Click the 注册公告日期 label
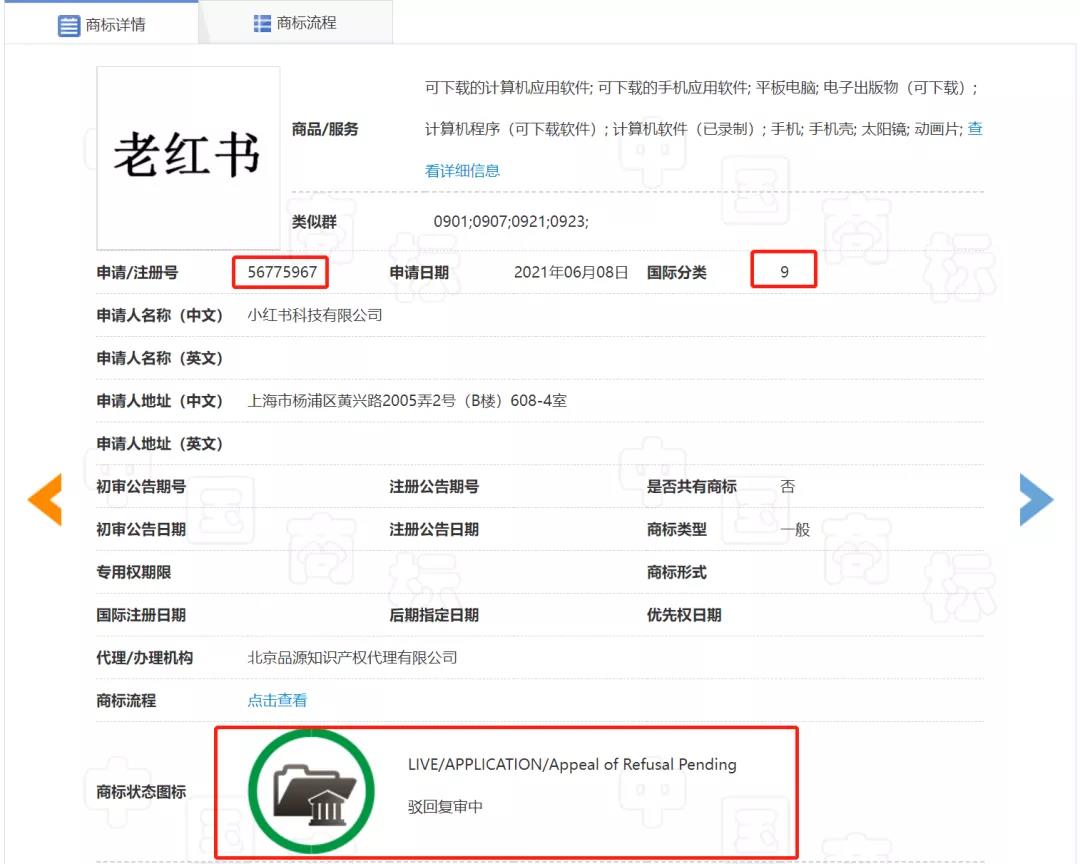The height and width of the screenshot is (864, 1080). [x=434, y=529]
